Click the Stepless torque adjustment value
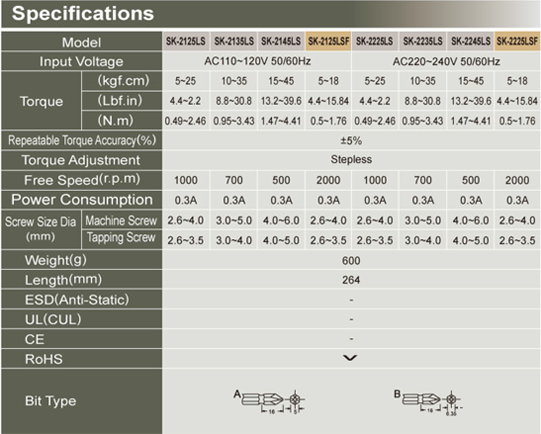The height and width of the screenshot is (434, 541). pos(351,159)
